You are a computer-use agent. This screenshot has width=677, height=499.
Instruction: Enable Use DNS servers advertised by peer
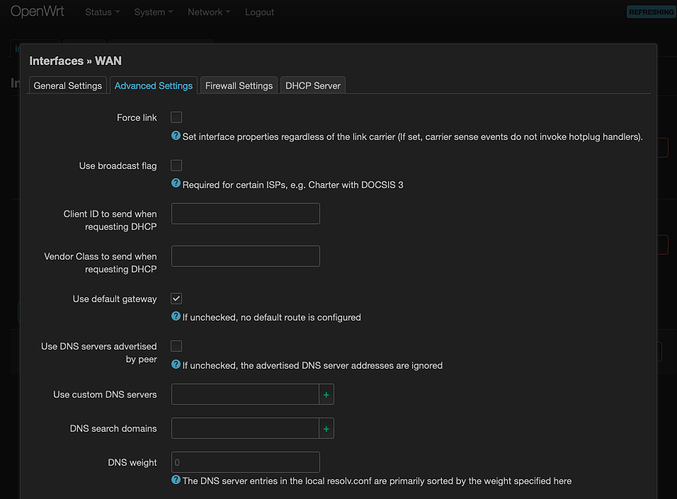tap(176, 346)
